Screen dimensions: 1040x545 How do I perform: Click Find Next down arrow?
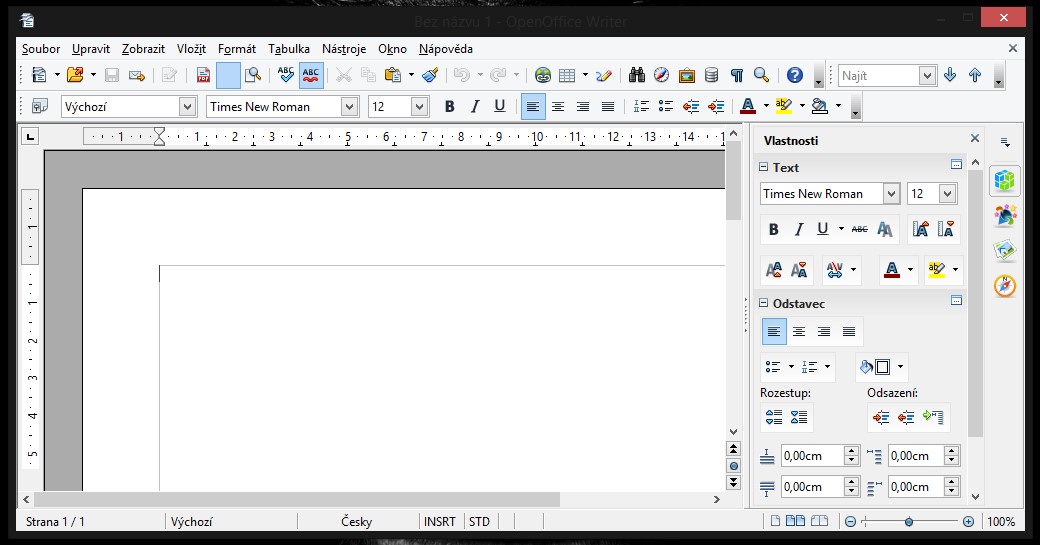(x=950, y=76)
